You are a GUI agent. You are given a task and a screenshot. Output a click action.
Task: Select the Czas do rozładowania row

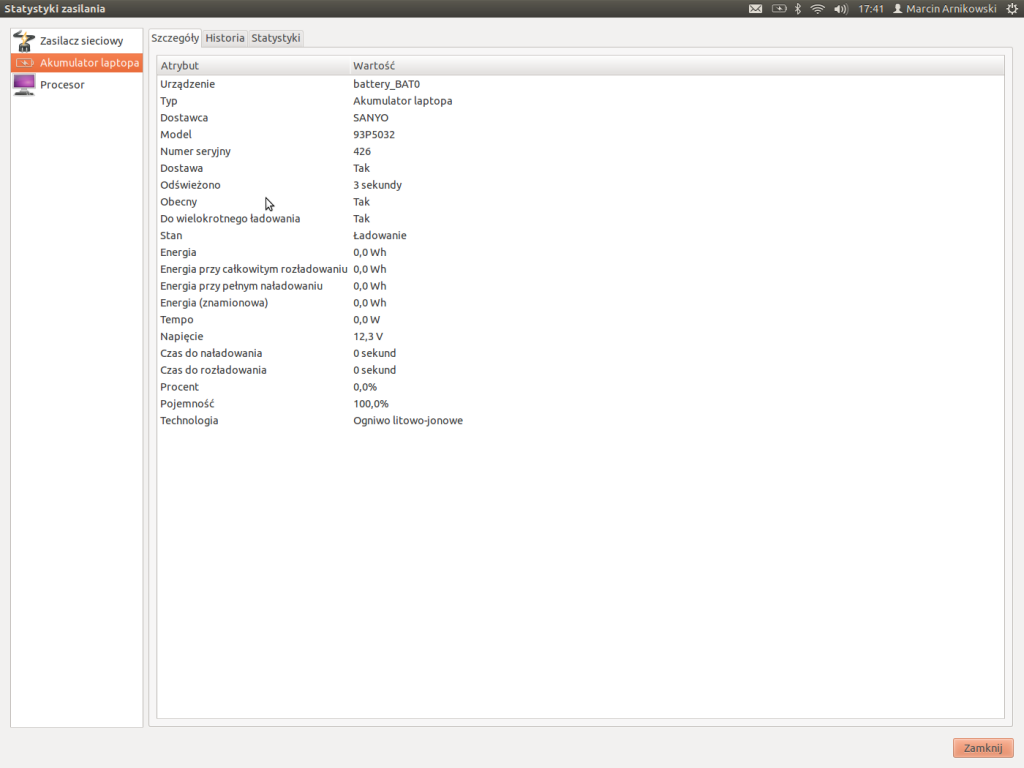click(580, 370)
